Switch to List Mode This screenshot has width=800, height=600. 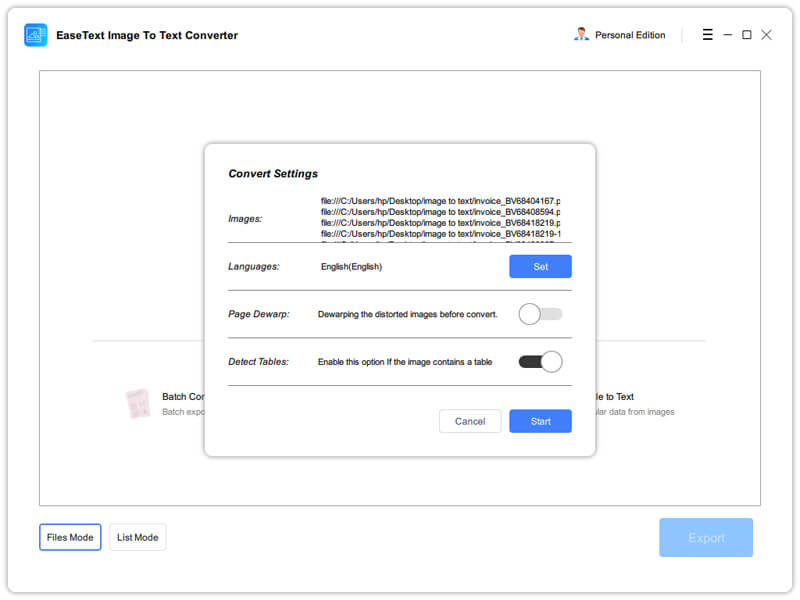138,537
